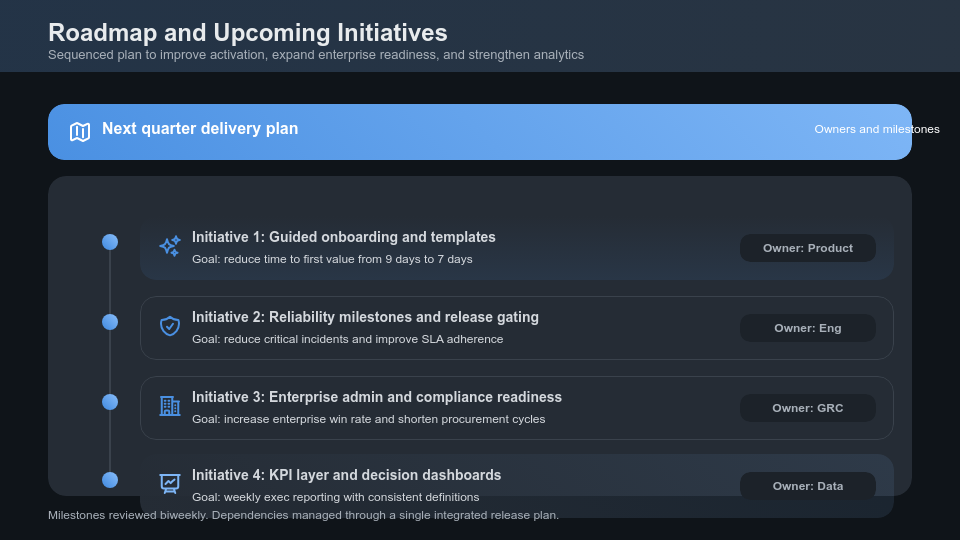Image resolution: width=960 pixels, height=540 pixels.
Task: Select the Initiative 1 timeline dot
Action: pyautogui.click(x=110, y=242)
